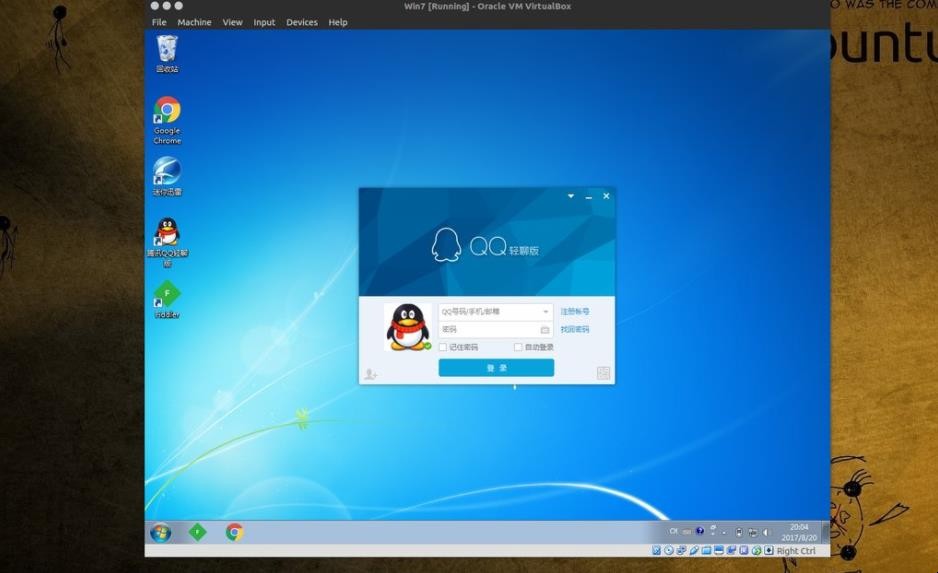
Task: Click VirtualBox mouse integration green arrow icon
Action: click(x=757, y=550)
